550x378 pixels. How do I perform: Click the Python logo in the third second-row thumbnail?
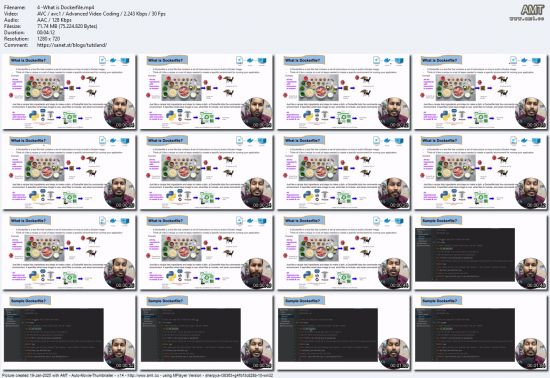[308, 196]
